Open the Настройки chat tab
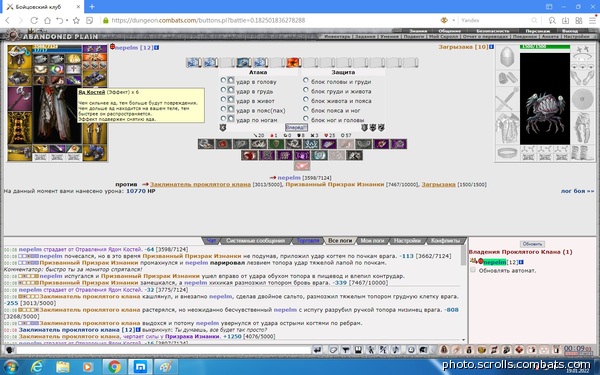 [407, 241]
